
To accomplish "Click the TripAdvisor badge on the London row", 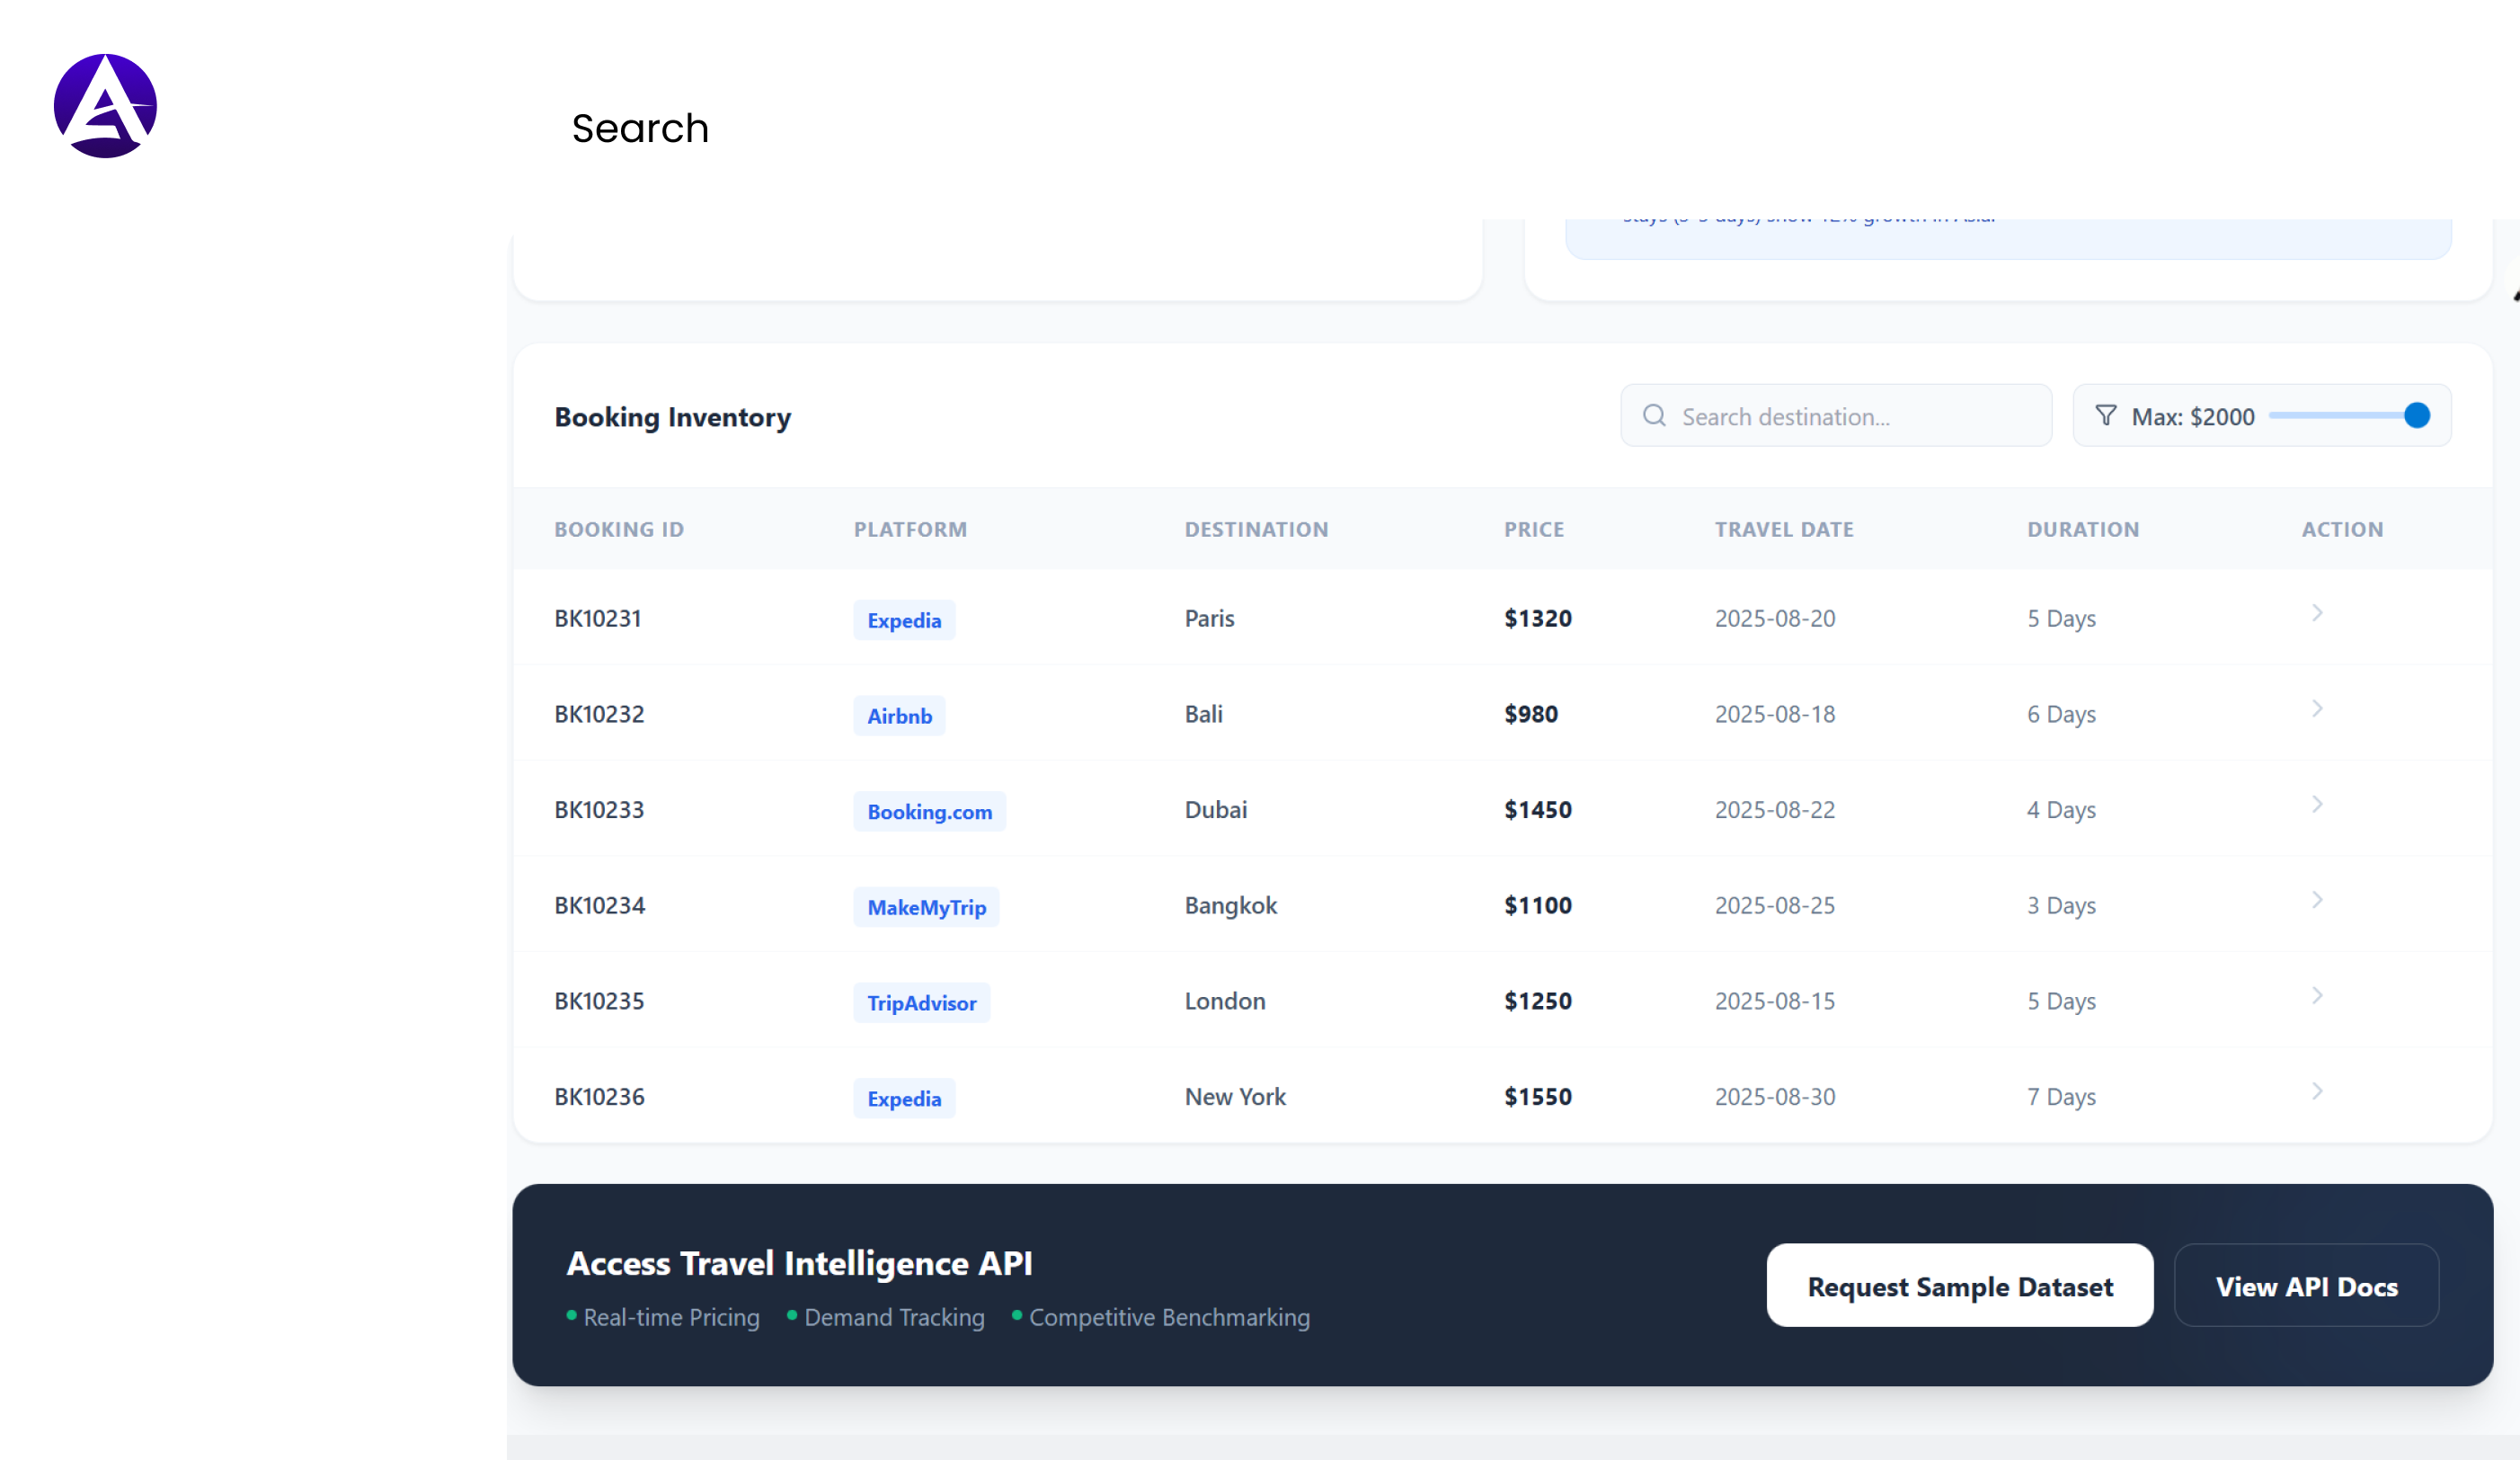I will [921, 1002].
